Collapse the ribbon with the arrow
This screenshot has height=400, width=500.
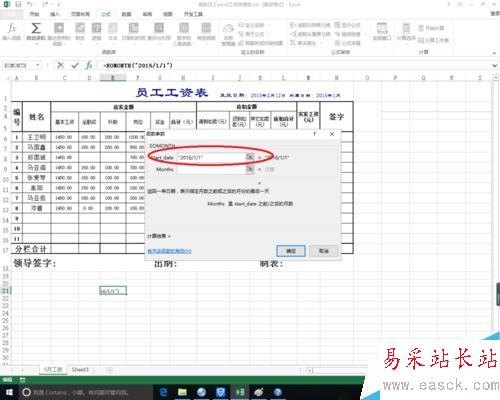(494, 53)
